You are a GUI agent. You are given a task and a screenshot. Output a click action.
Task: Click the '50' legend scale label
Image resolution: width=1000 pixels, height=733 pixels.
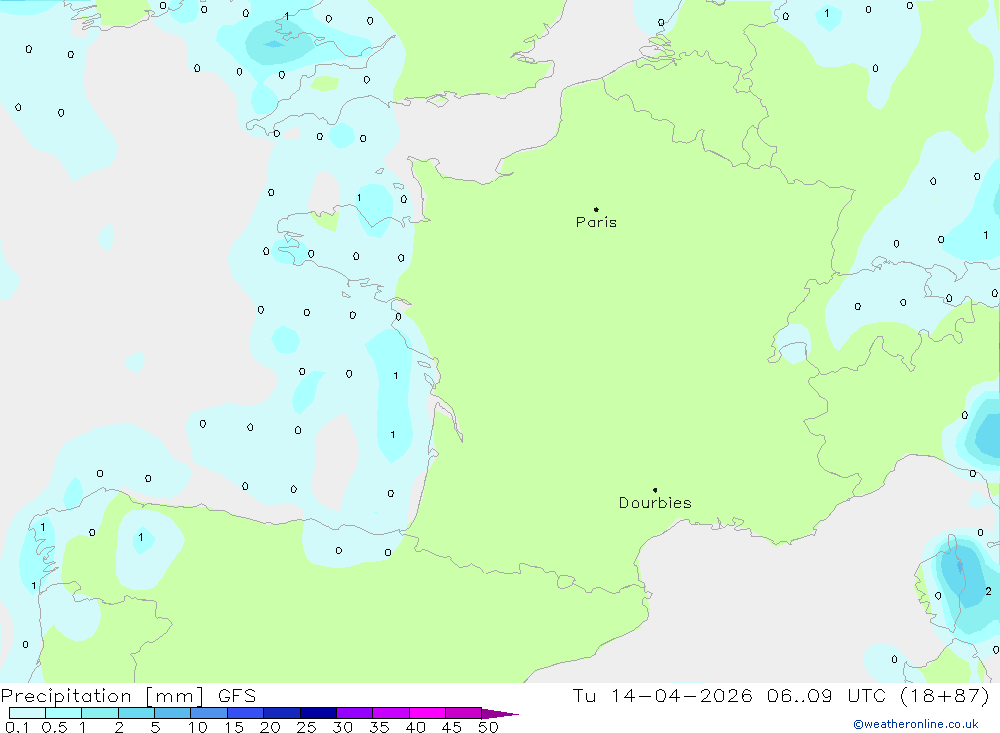(489, 727)
